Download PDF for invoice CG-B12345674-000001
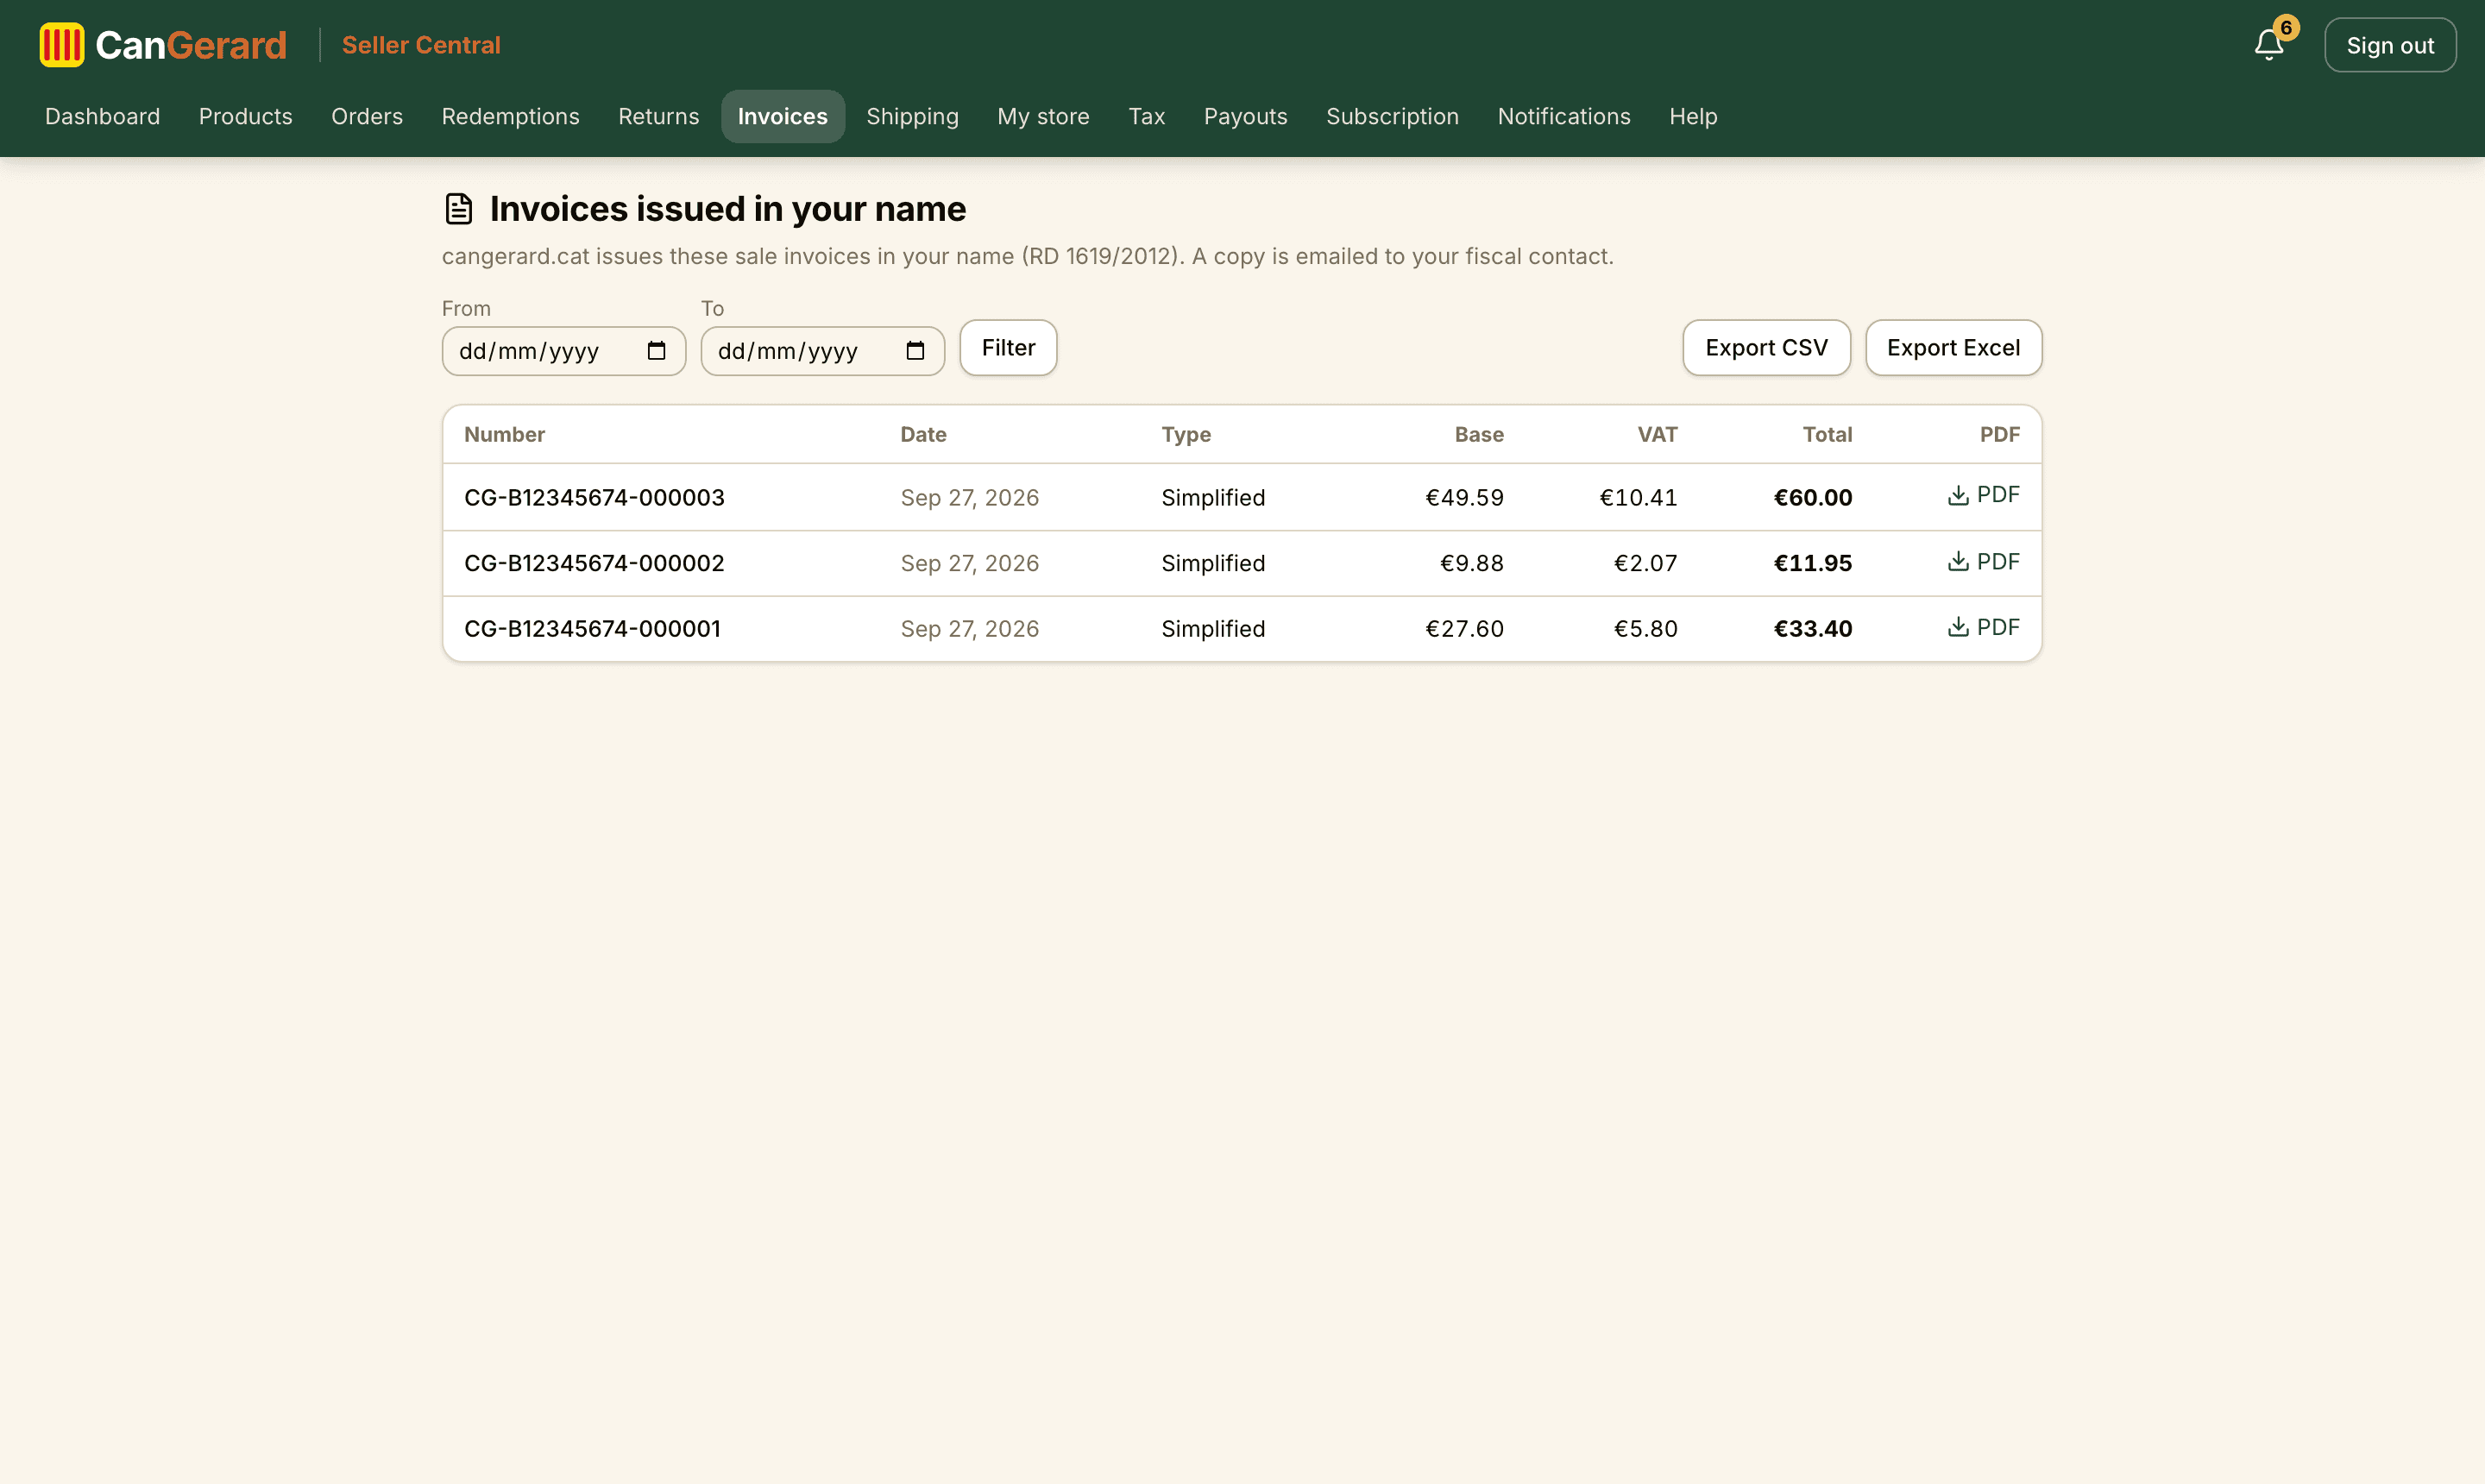Image resolution: width=2485 pixels, height=1484 pixels. click(x=1983, y=627)
